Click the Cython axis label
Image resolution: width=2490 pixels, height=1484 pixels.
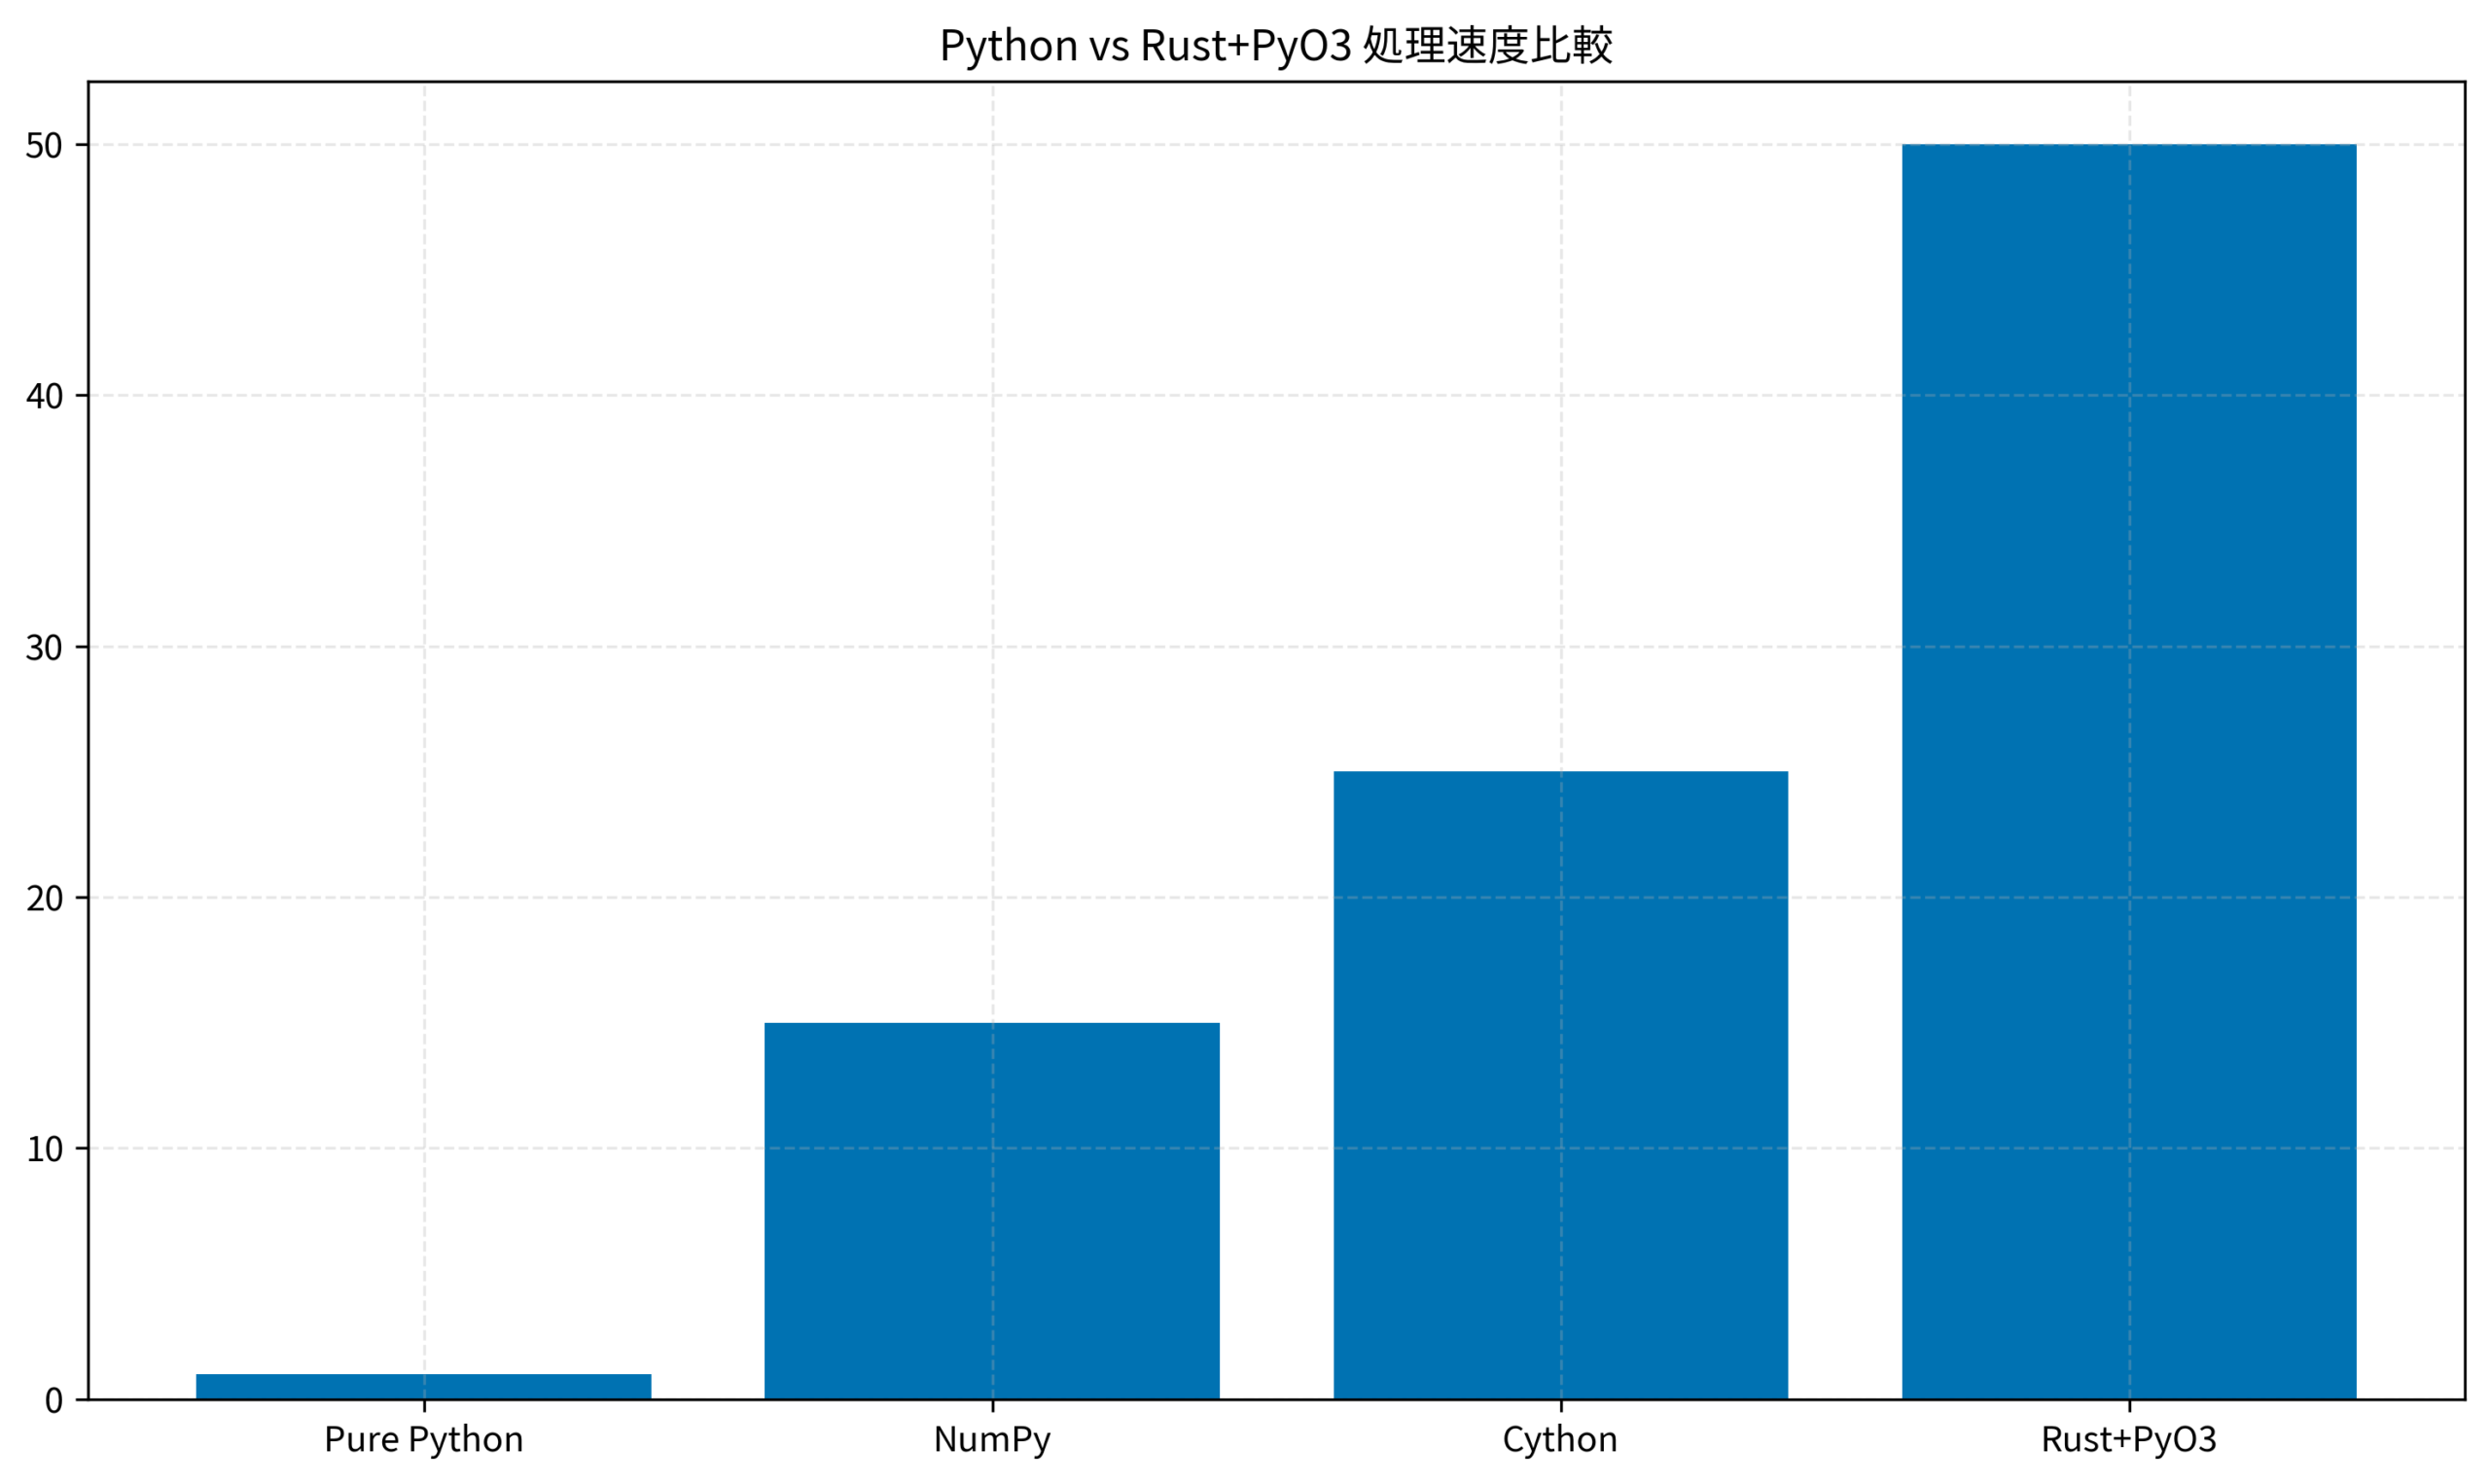pos(1562,1440)
